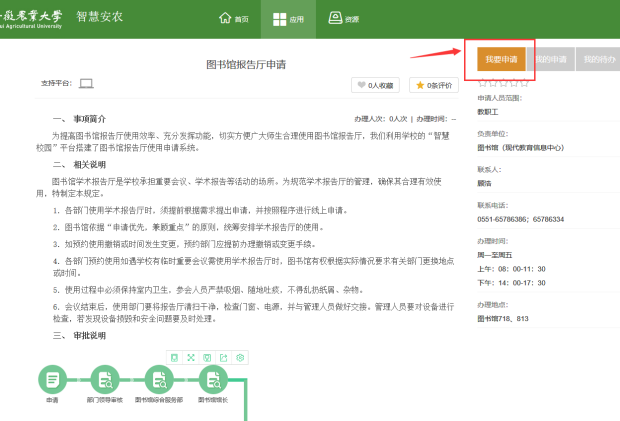Screen dimensions: 620x421
Task: Select the 图书馆馆长 workflow node icon
Action: (x=212, y=379)
